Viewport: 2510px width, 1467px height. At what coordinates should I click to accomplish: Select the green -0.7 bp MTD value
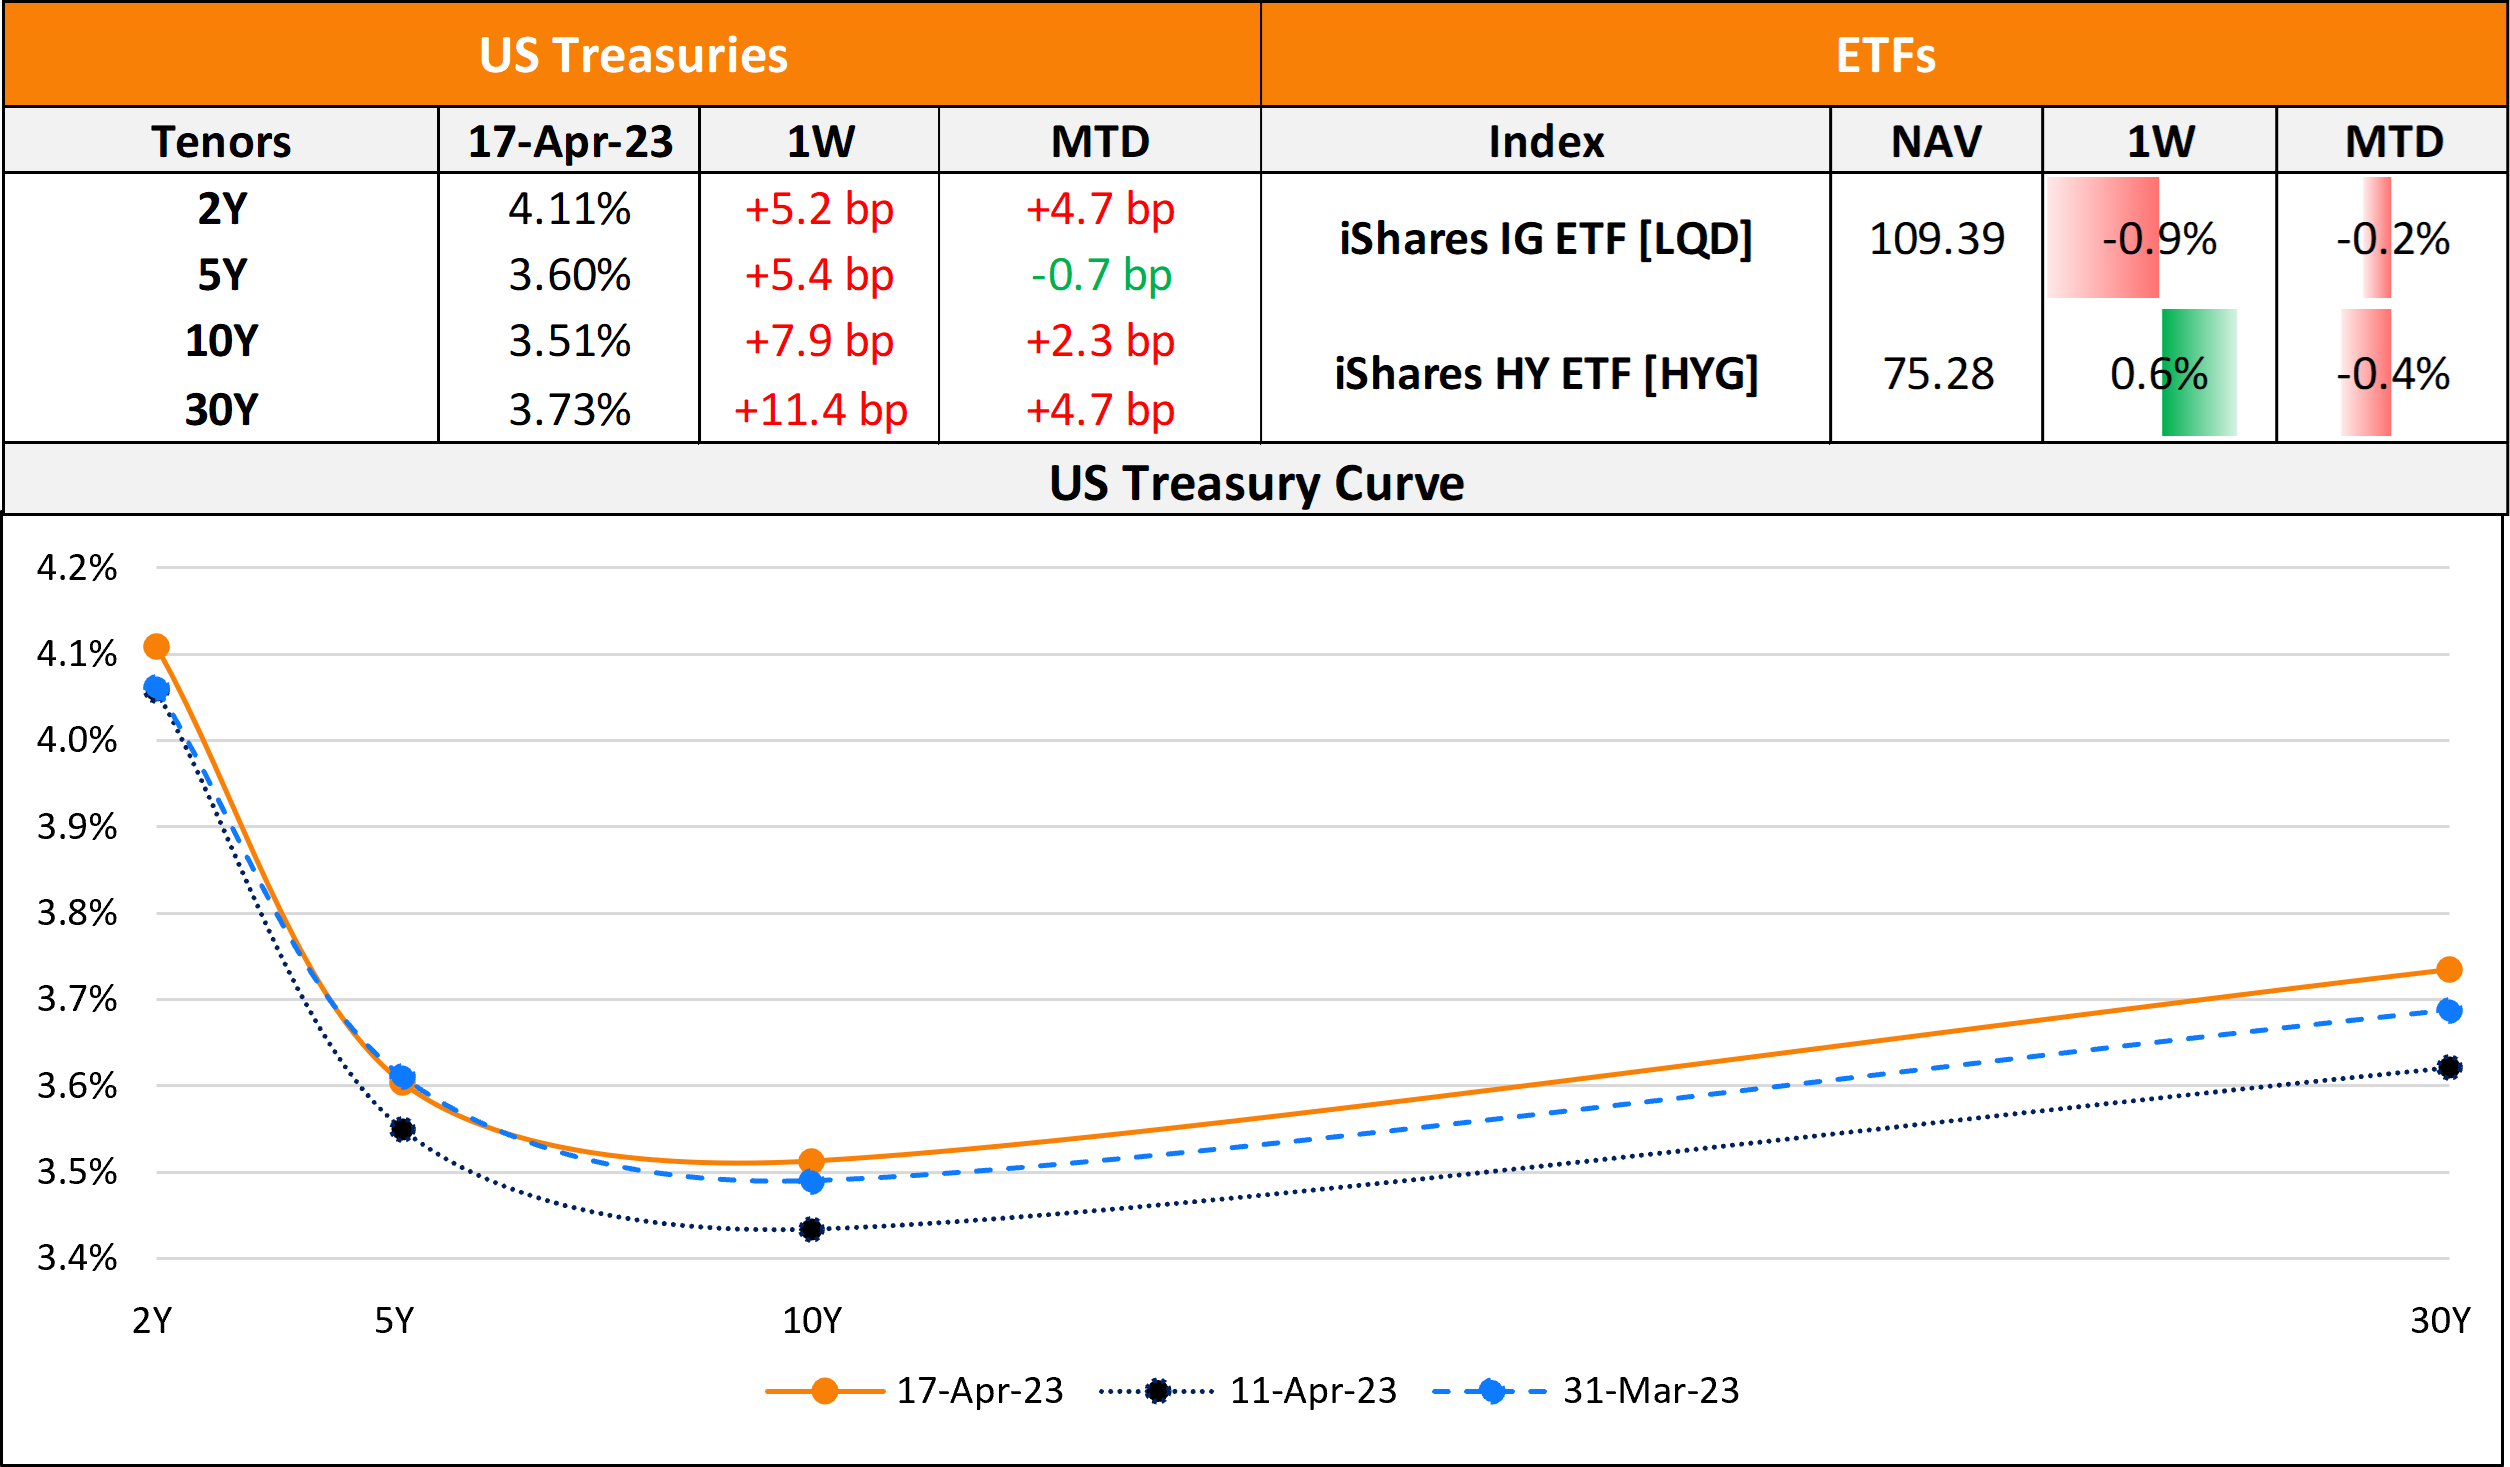pyautogui.click(x=1100, y=275)
